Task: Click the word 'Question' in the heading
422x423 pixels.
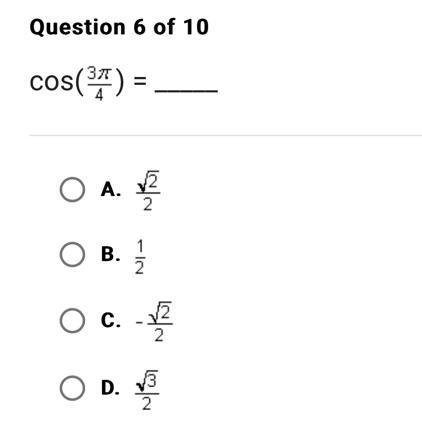Action: coord(77,27)
